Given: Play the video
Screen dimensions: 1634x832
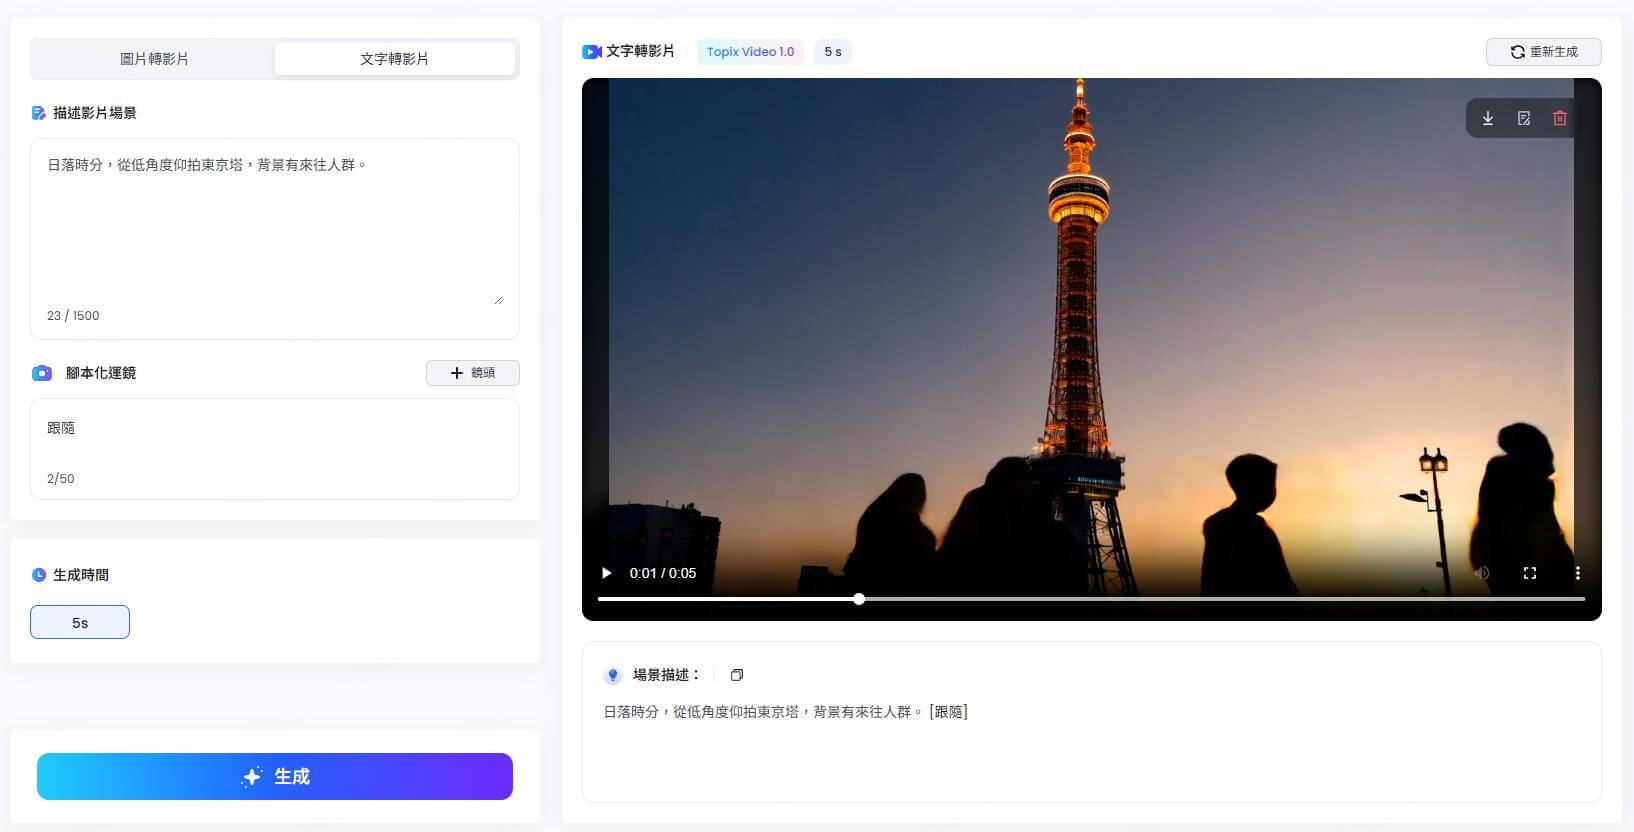Looking at the screenshot, I should click(606, 573).
